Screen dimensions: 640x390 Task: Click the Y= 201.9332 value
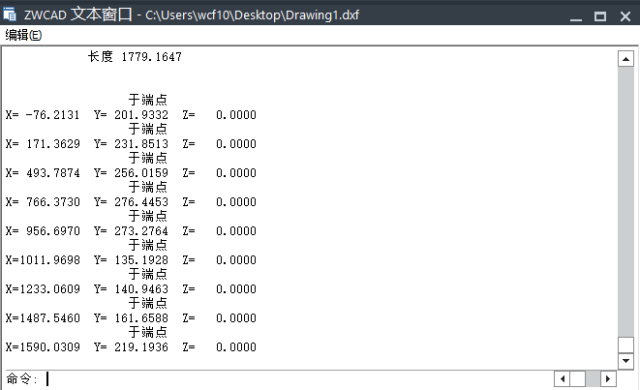[x=131, y=115]
